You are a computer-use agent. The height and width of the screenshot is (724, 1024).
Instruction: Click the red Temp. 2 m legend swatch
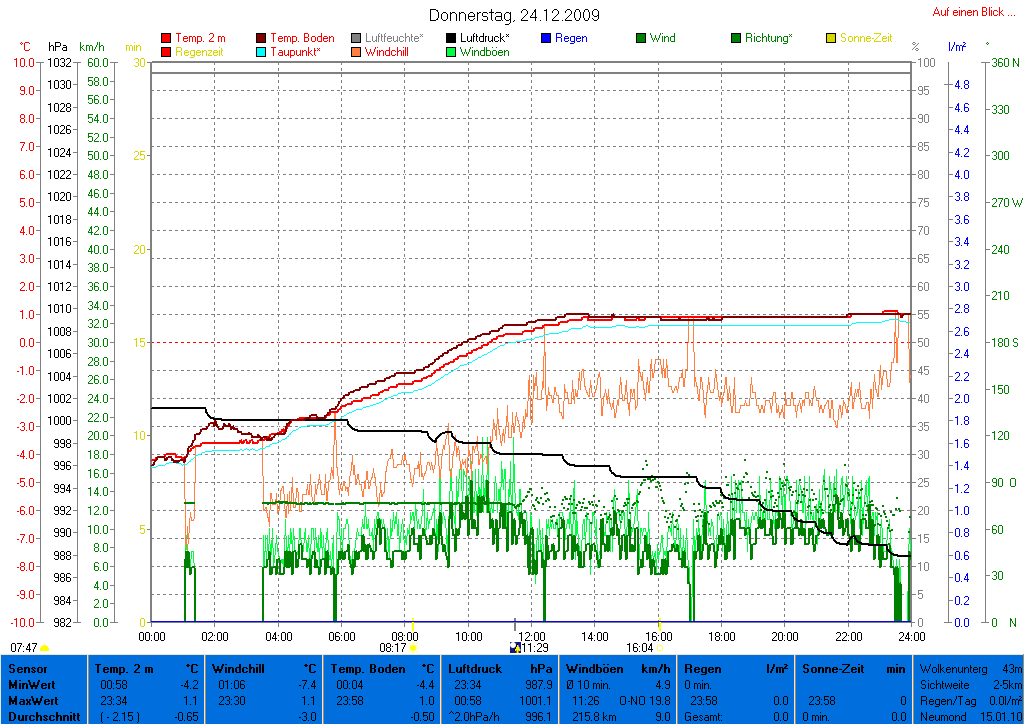166,39
